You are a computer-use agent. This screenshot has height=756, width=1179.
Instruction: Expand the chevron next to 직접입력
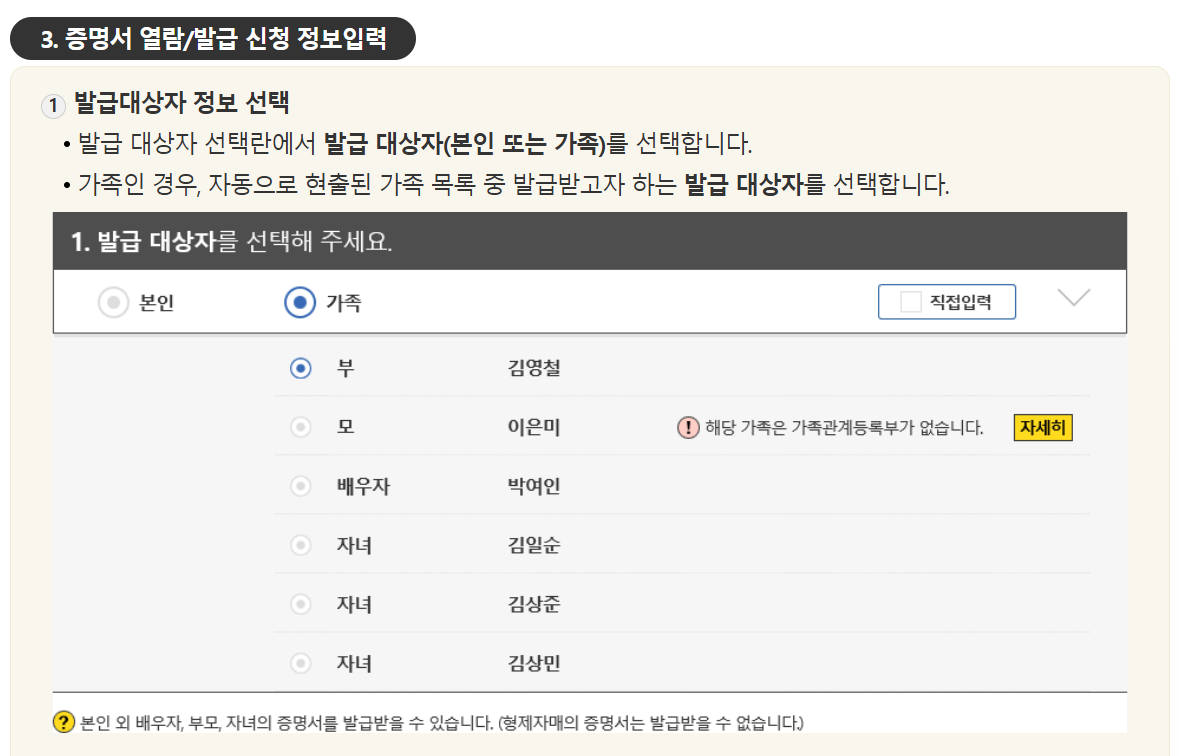(1074, 301)
